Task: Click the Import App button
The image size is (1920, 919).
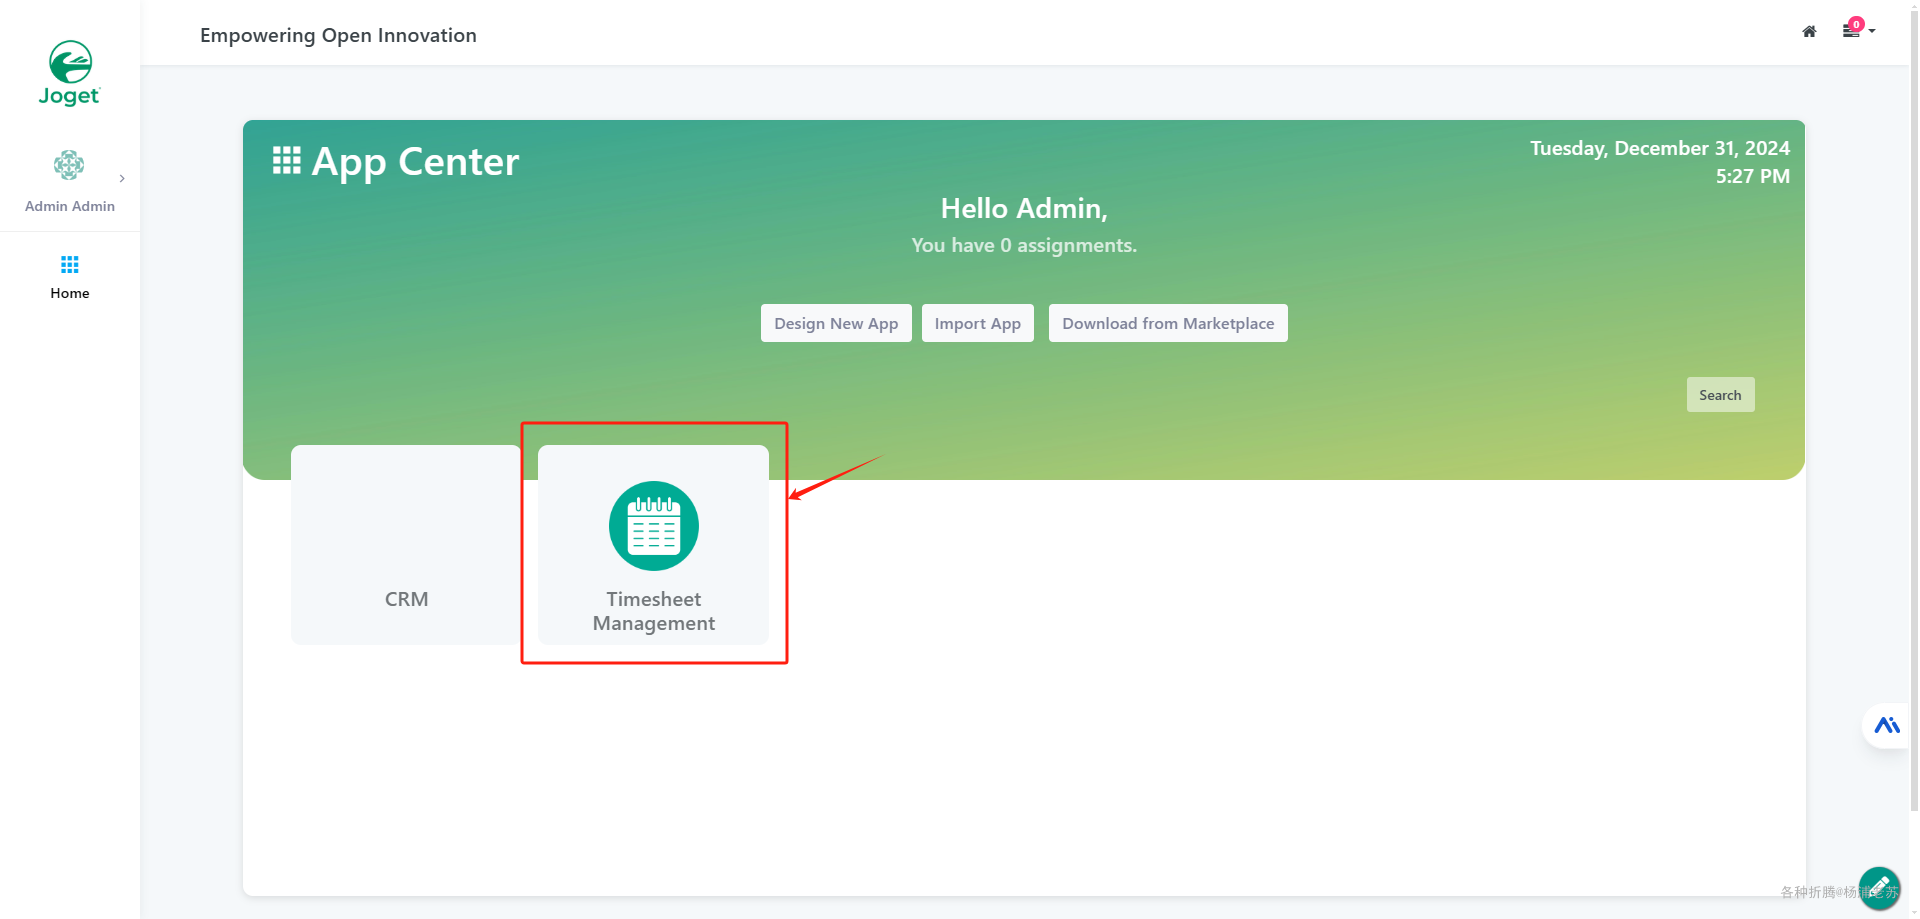Action: [x=978, y=323]
